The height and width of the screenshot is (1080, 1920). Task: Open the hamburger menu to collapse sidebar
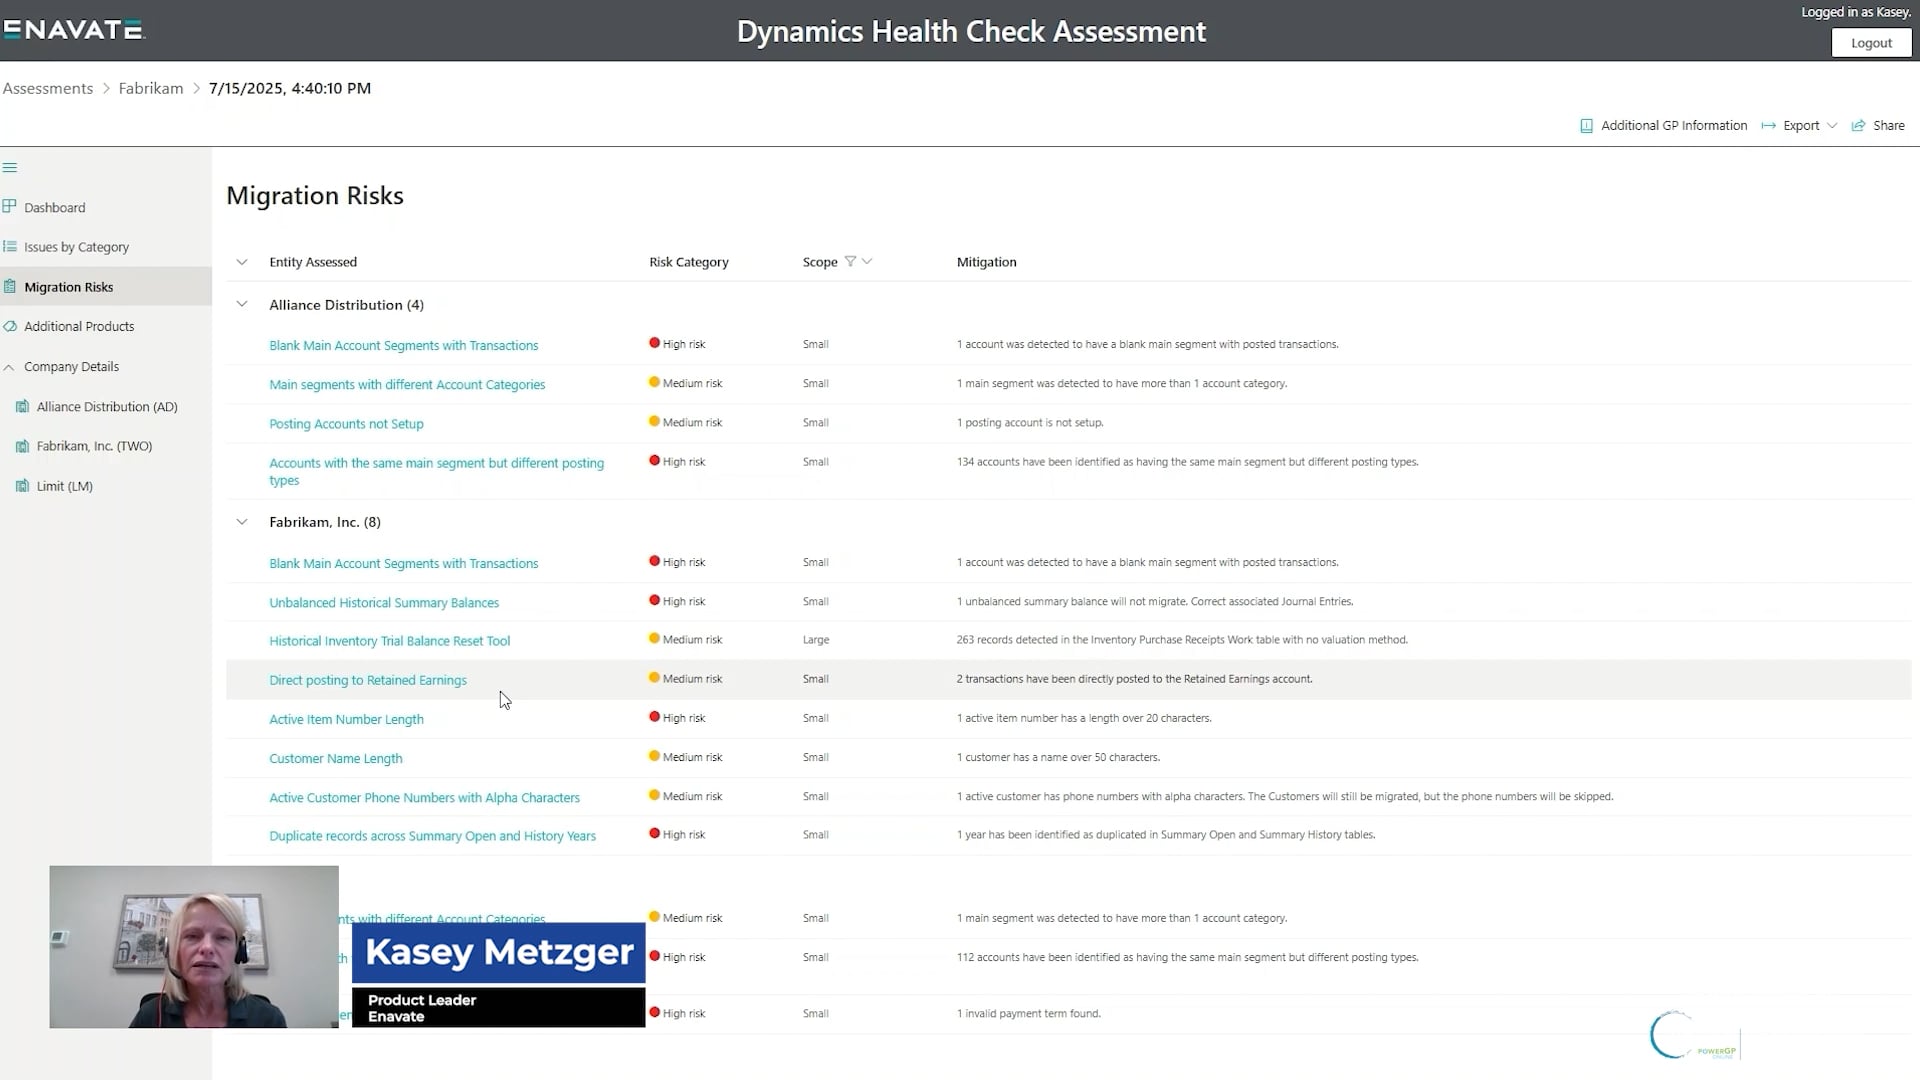pos(10,167)
